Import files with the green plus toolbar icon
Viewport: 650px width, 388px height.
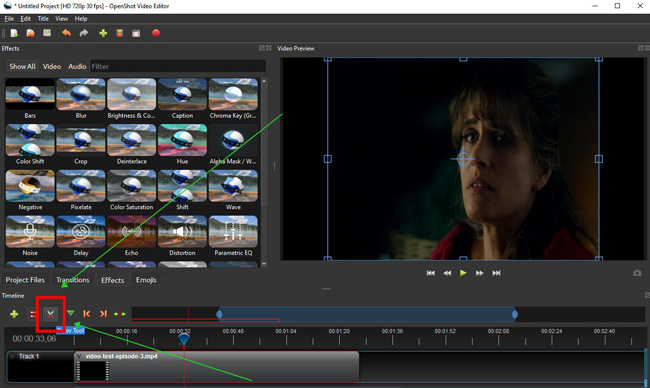(103, 33)
